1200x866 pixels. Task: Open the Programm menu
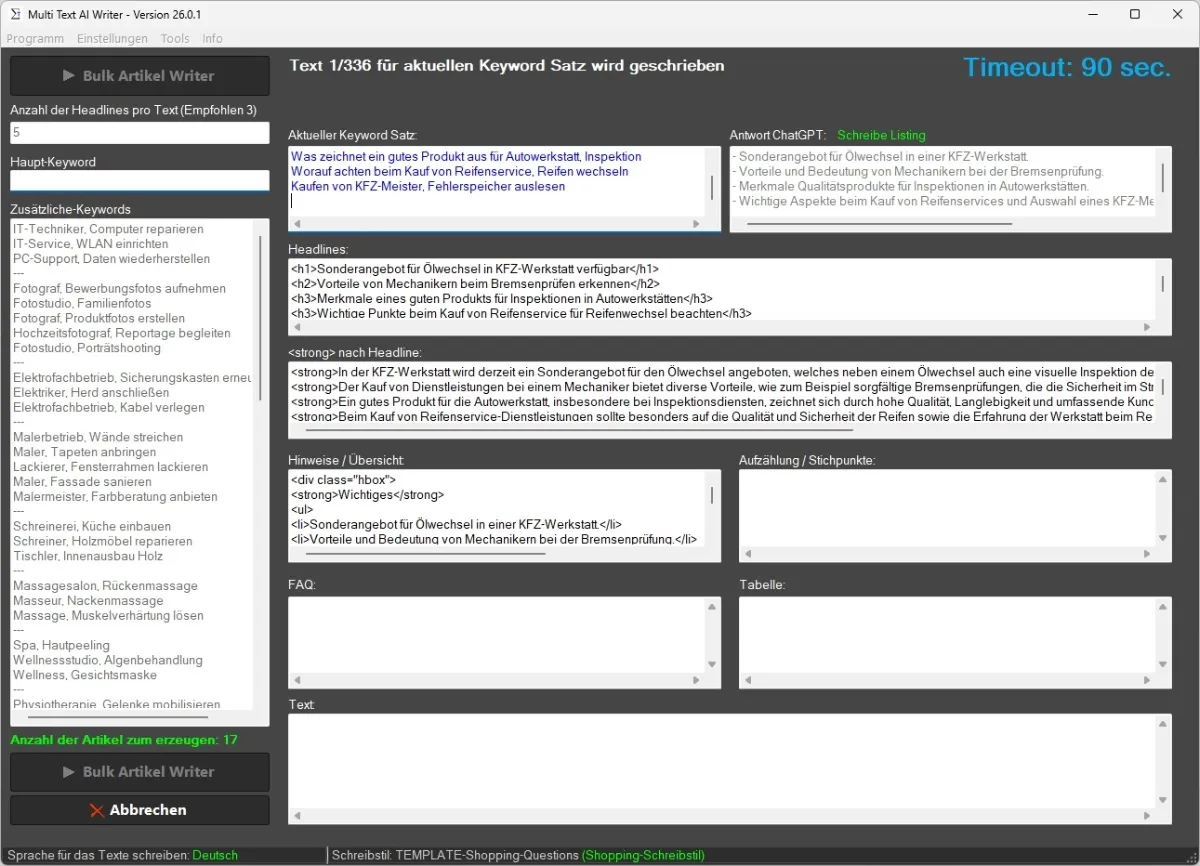[35, 38]
